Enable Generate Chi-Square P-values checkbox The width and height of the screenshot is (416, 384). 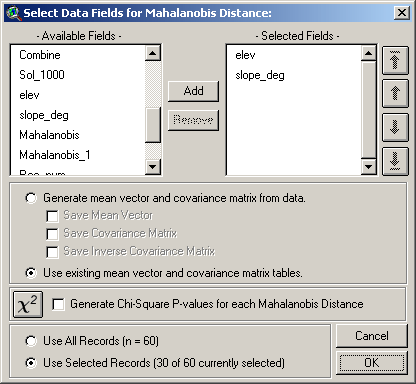[58, 304]
